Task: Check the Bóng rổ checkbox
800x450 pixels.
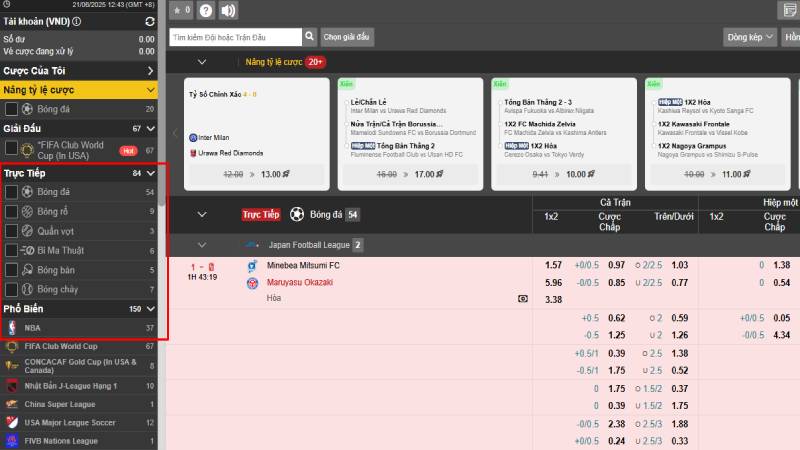Action: [11, 211]
